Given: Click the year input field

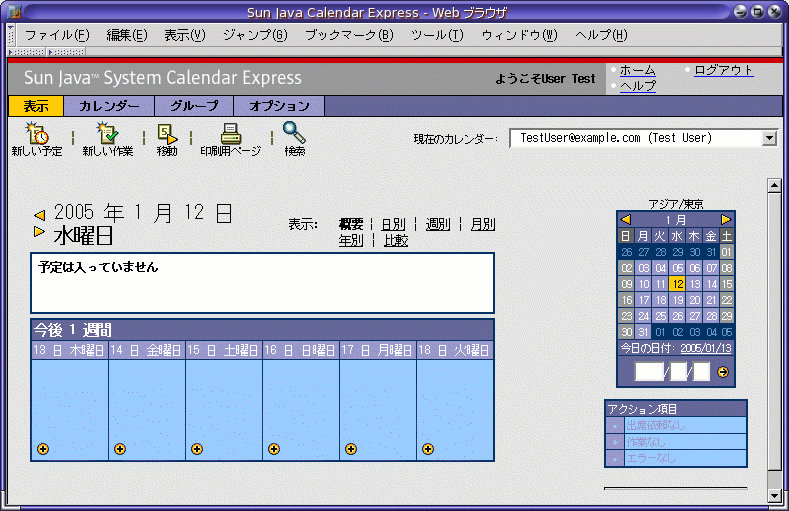Looking at the screenshot, I should [x=649, y=372].
